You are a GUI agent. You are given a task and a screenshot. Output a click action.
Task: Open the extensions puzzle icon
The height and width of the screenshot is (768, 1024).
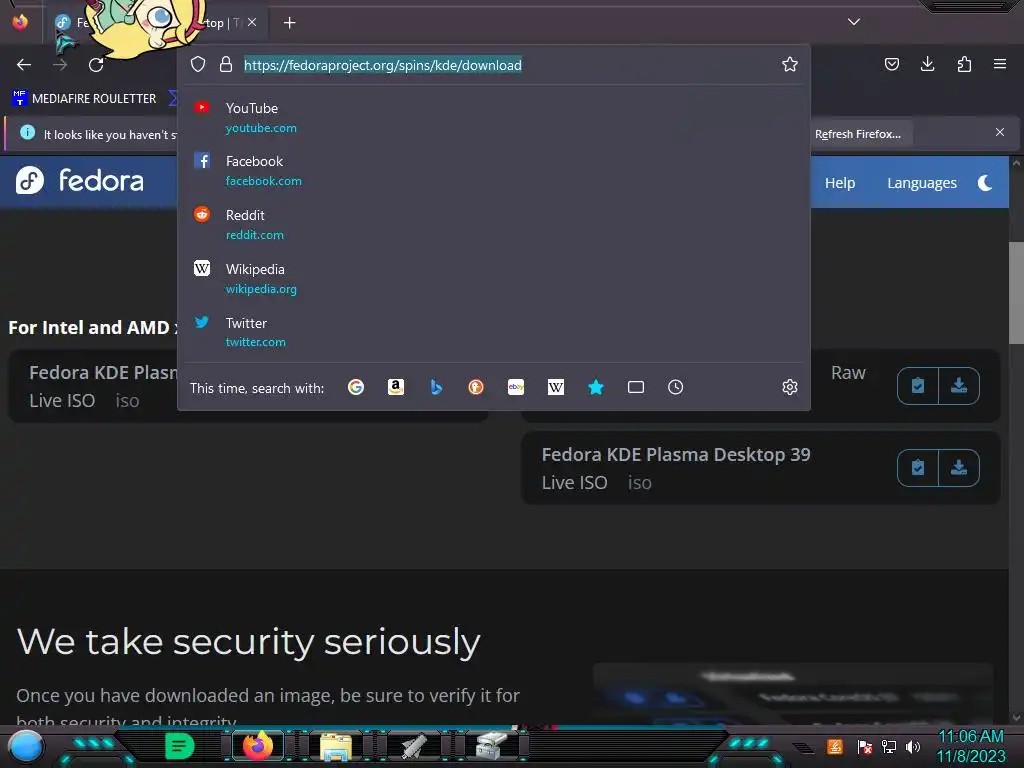[x=964, y=64]
